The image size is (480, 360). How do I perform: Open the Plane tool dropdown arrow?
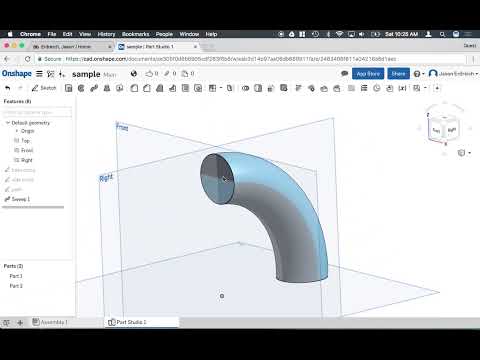coord(425,88)
